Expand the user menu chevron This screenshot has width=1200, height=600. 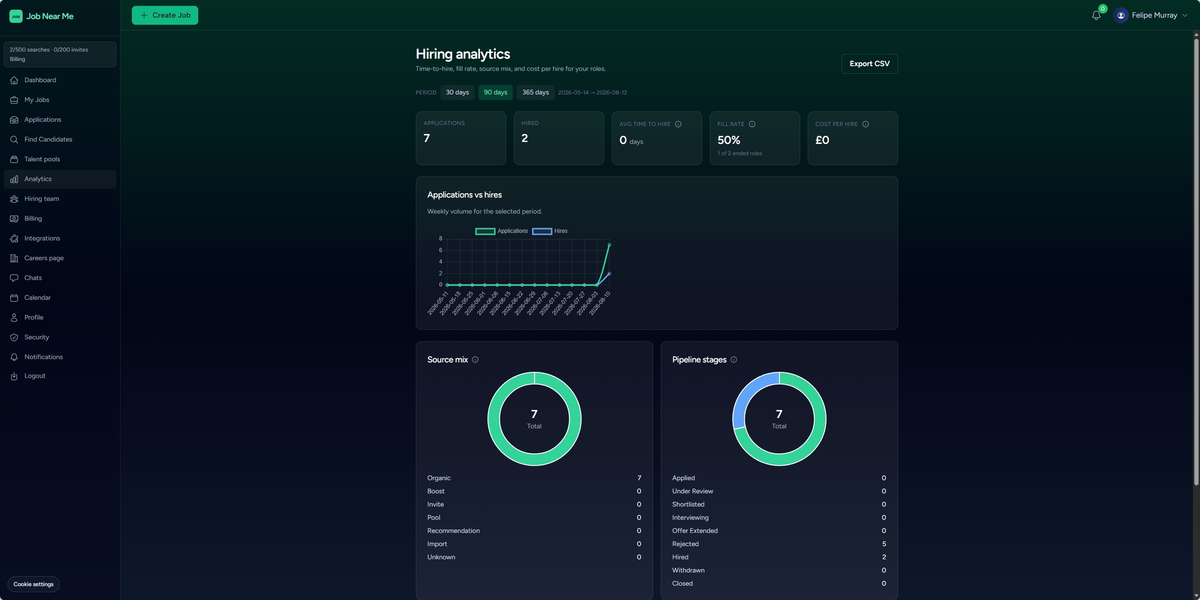pyautogui.click(x=1185, y=15)
